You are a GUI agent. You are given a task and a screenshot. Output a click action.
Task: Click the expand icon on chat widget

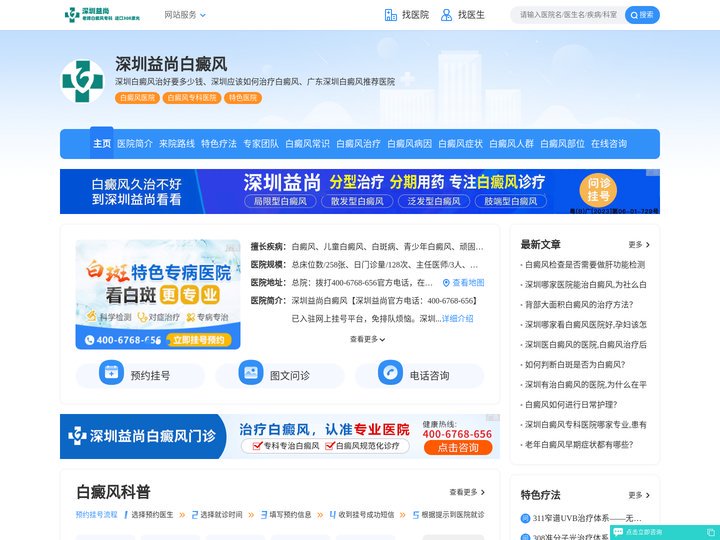pyautogui.click(x=712, y=532)
